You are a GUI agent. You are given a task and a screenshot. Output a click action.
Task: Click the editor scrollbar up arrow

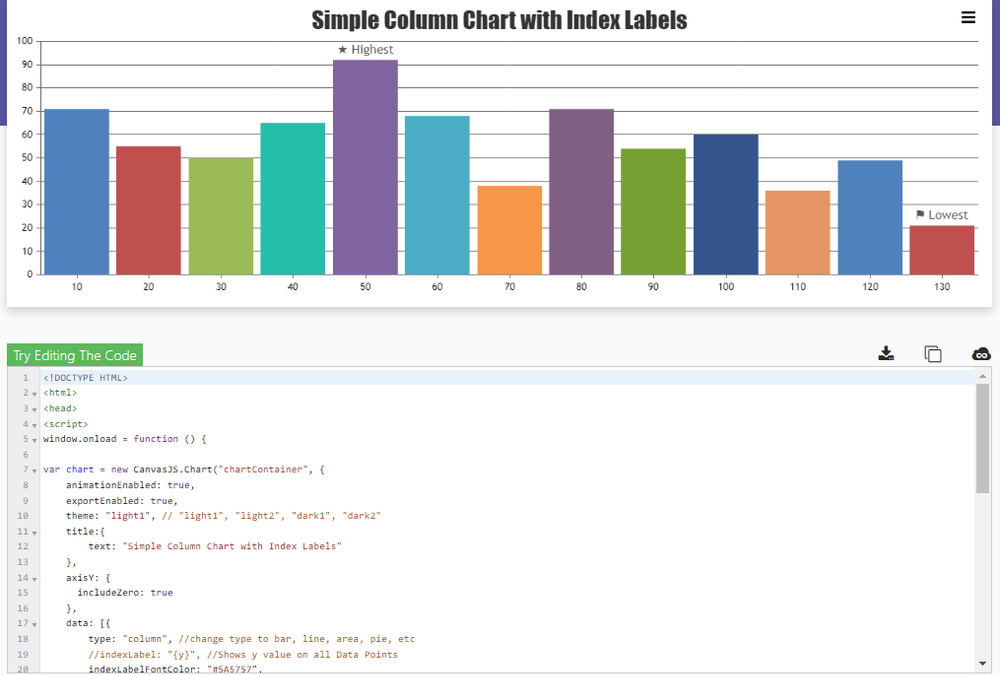981,374
